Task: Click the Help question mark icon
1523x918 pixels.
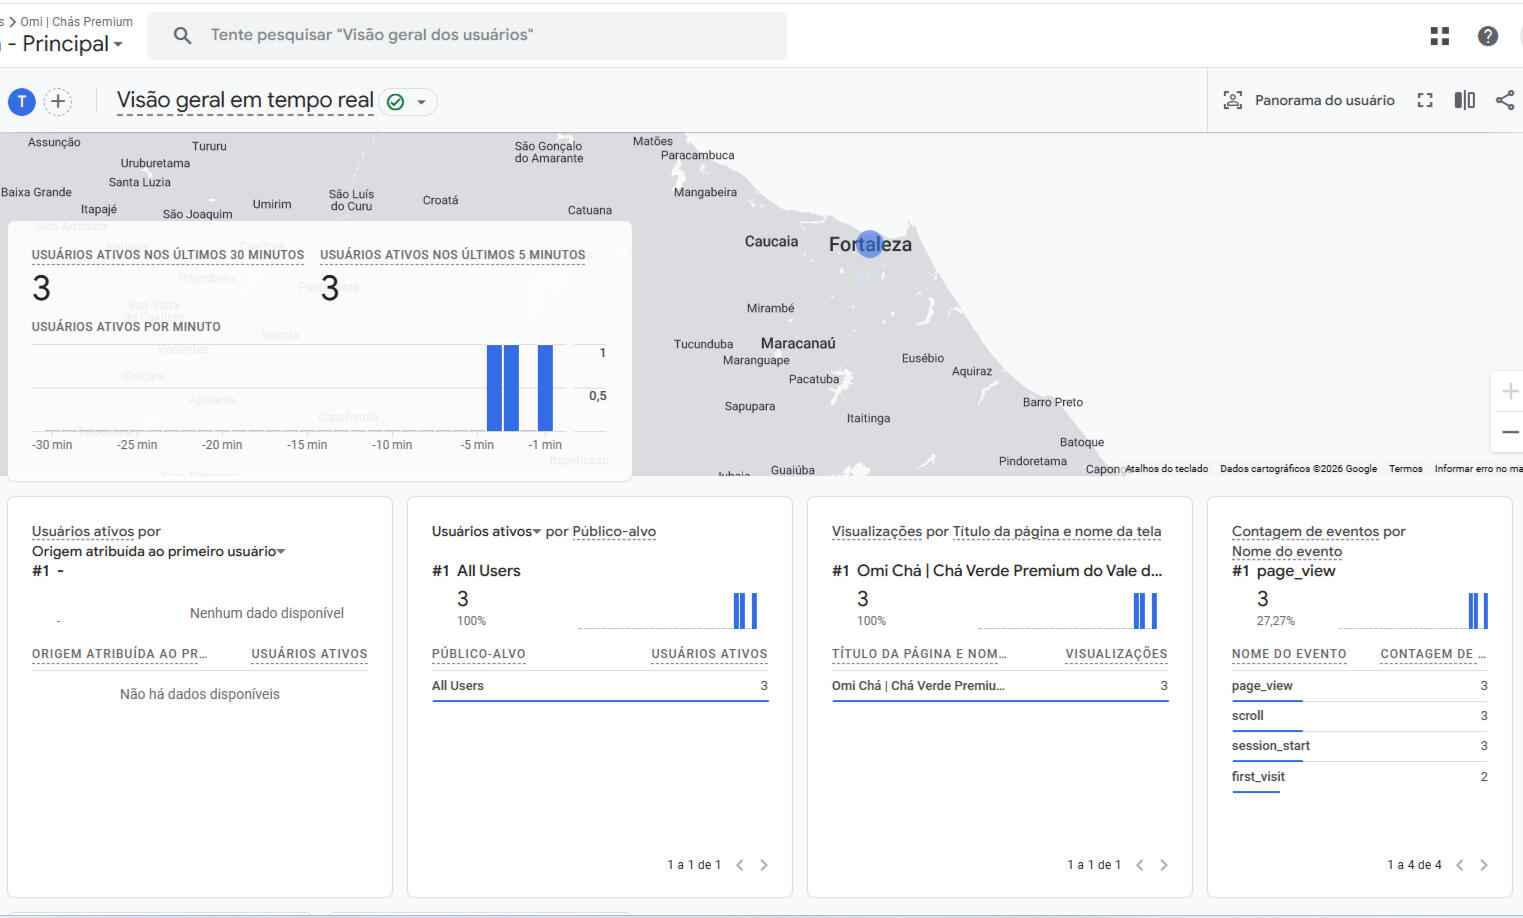Action: 1488,35
